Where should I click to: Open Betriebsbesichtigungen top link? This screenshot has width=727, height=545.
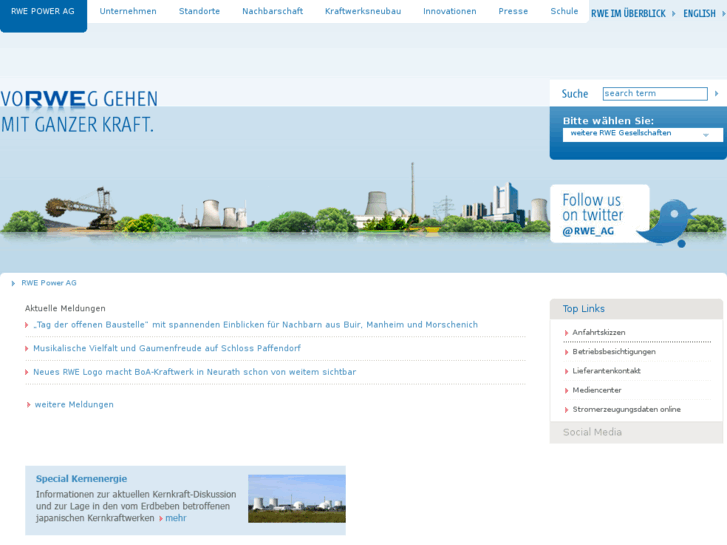pyautogui.click(x=614, y=352)
